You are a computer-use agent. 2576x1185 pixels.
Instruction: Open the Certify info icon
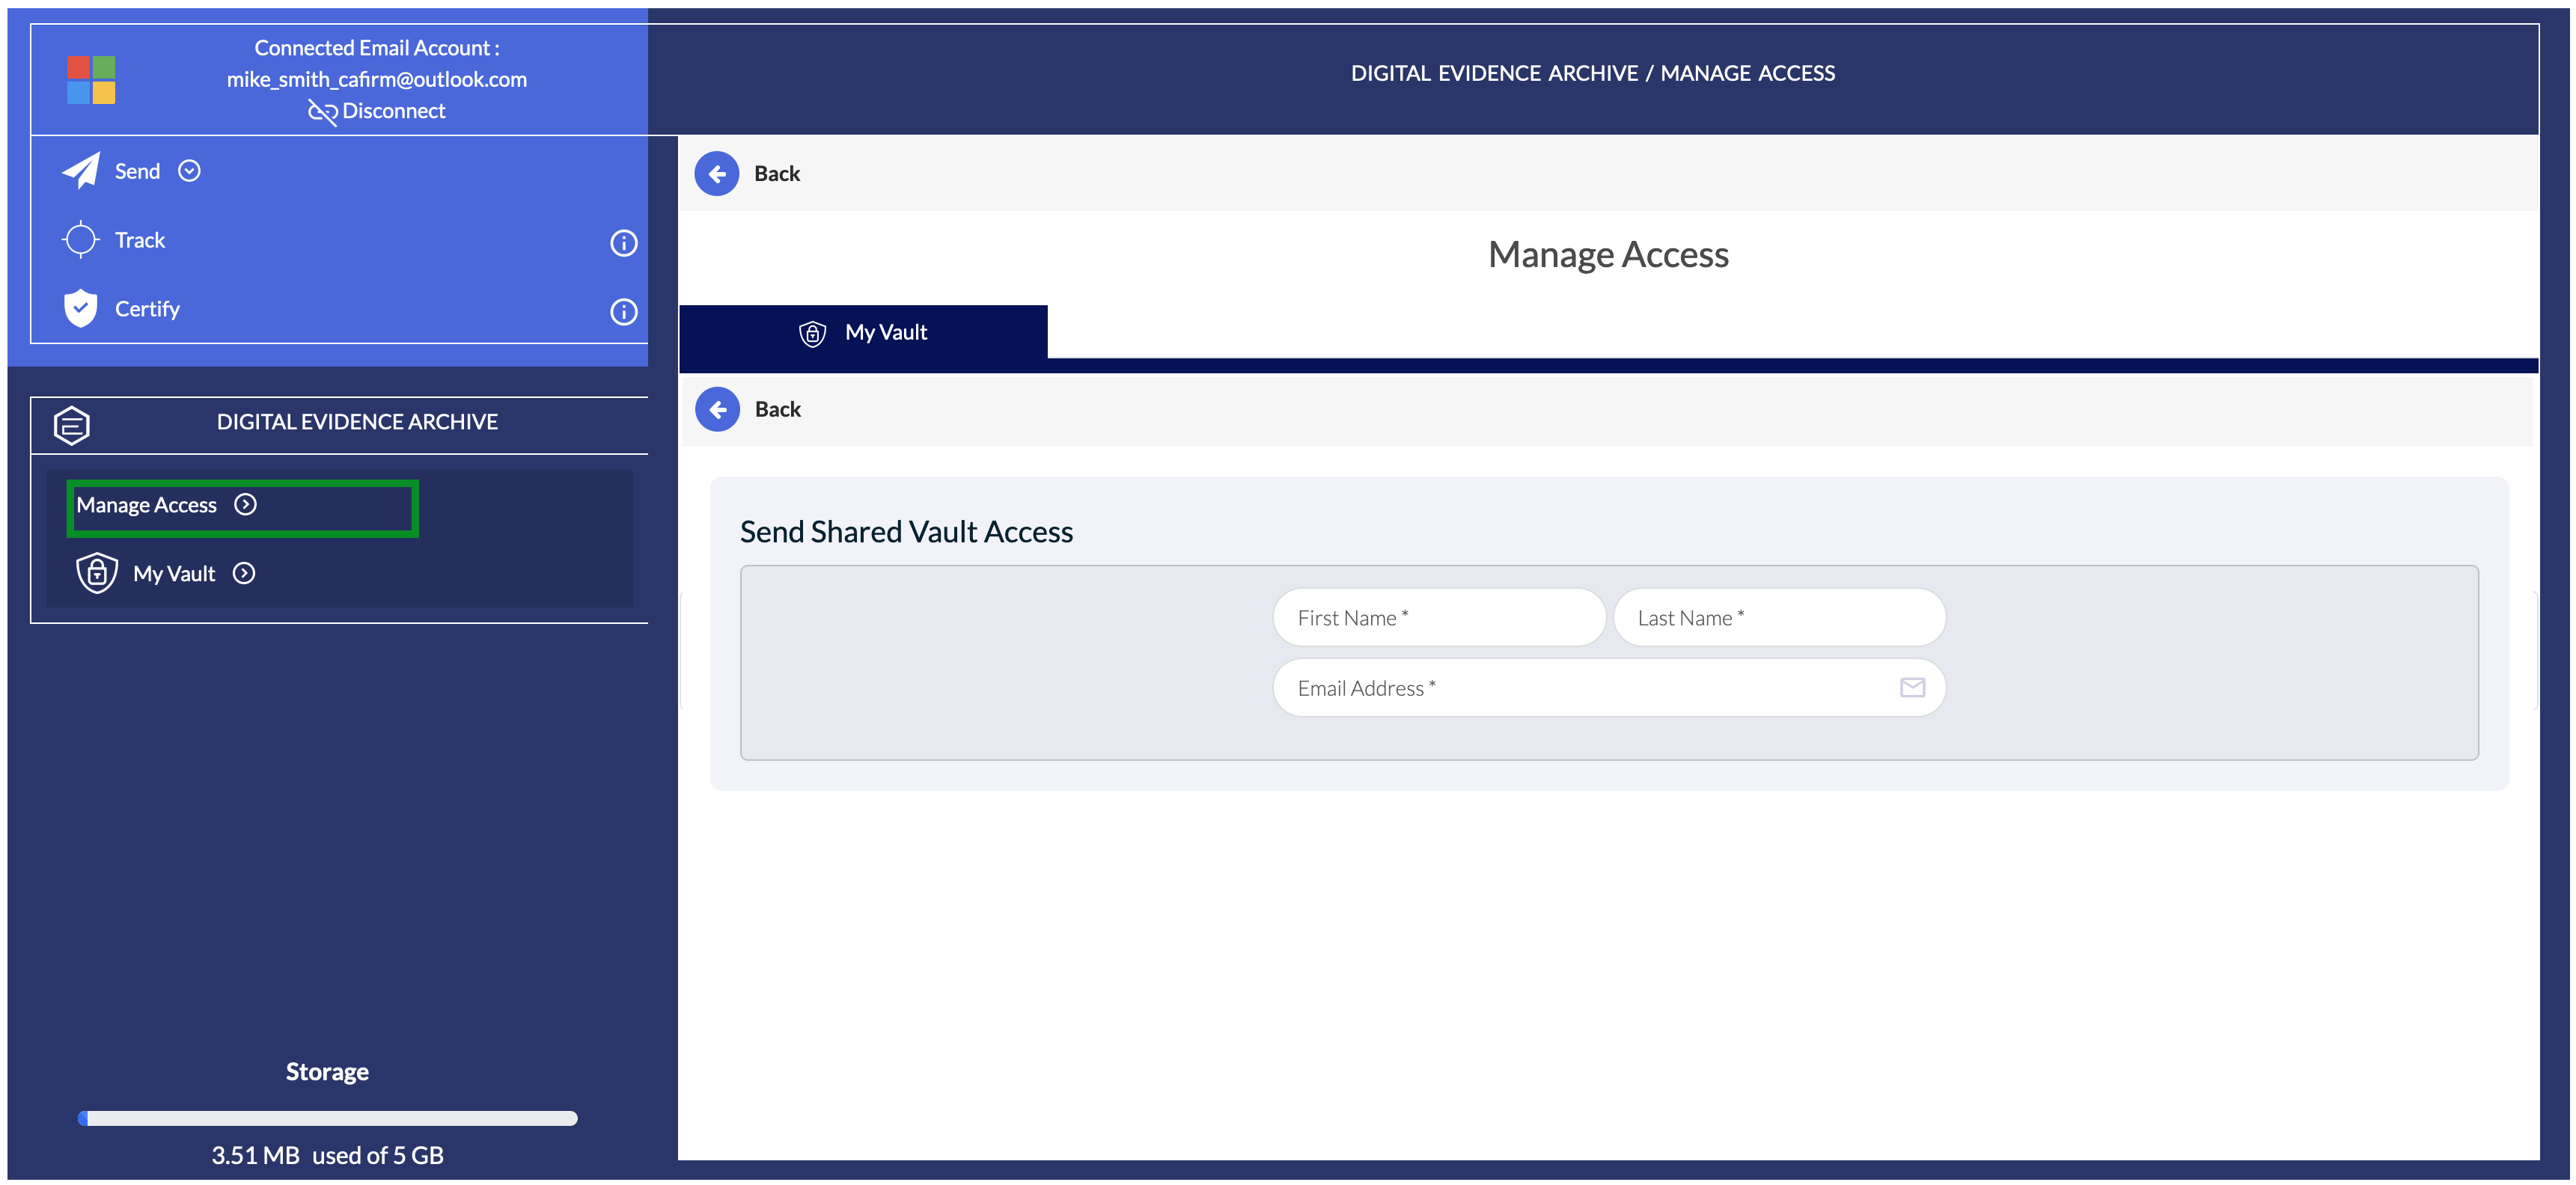pyautogui.click(x=624, y=312)
